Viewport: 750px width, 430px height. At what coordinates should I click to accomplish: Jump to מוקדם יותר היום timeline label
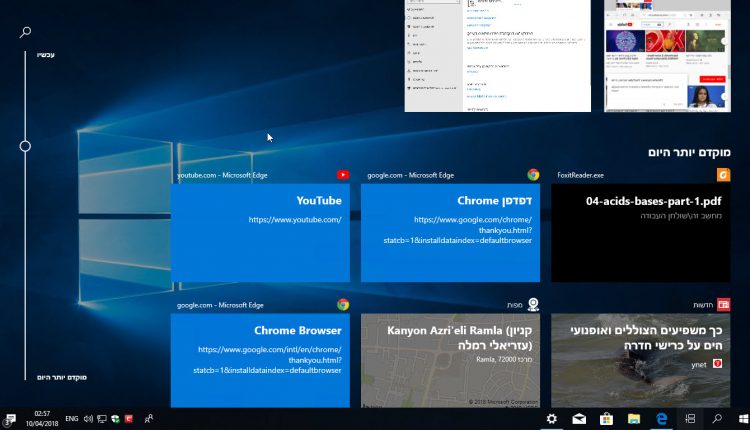pos(62,377)
